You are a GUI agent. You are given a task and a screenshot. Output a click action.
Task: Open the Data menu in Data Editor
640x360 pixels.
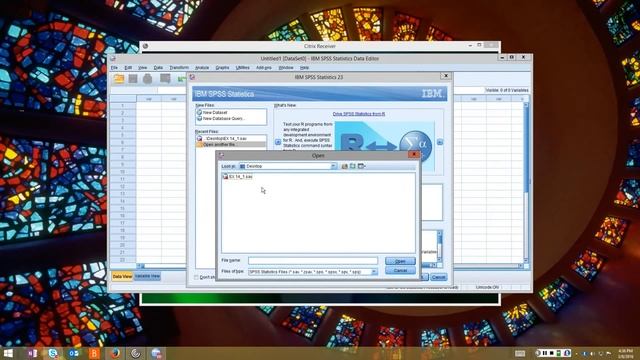(x=158, y=68)
